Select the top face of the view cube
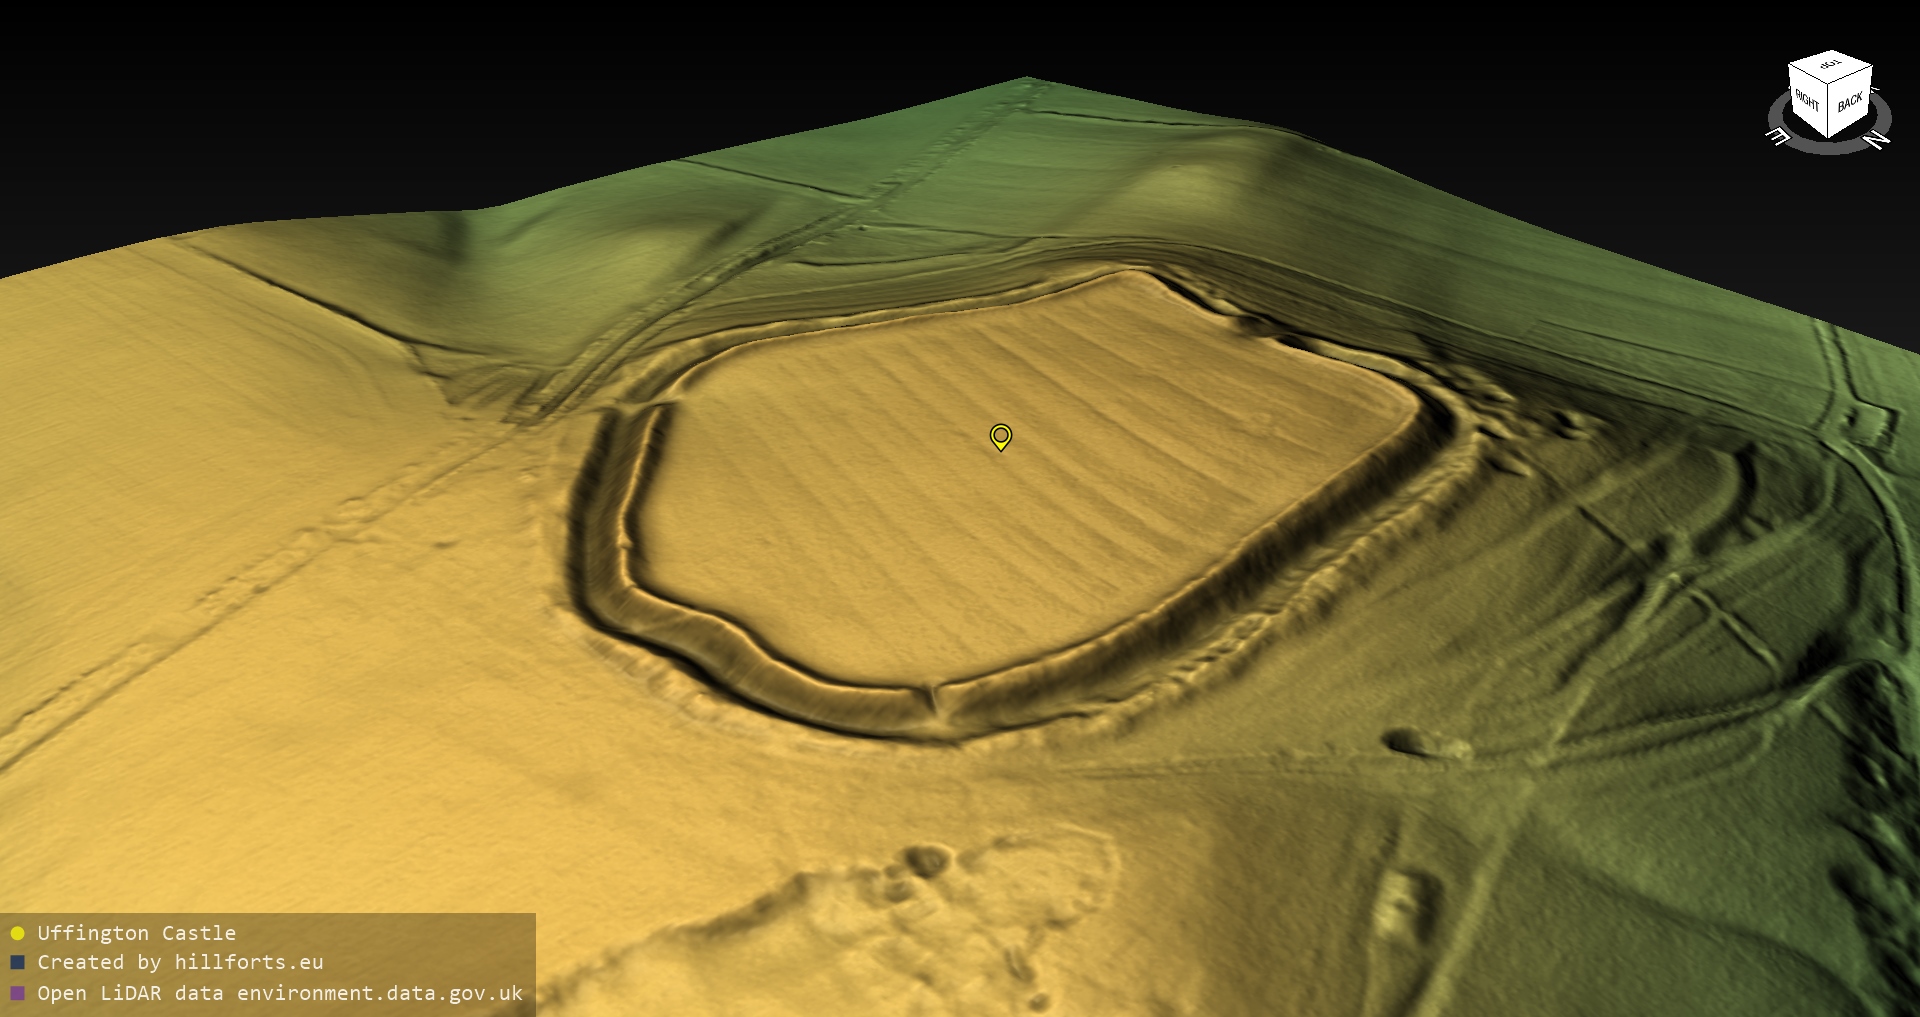Screen dimensions: 1920x1017 [1831, 66]
